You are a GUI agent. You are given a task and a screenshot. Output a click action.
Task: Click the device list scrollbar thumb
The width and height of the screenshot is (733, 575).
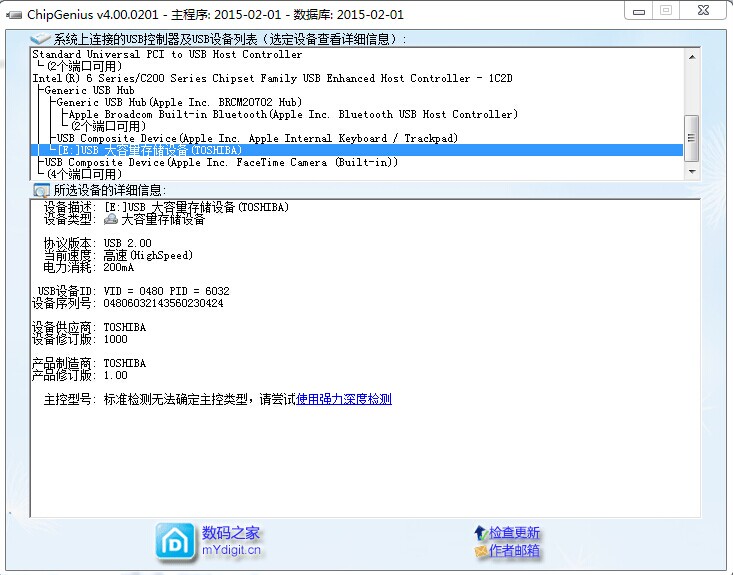click(x=691, y=138)
